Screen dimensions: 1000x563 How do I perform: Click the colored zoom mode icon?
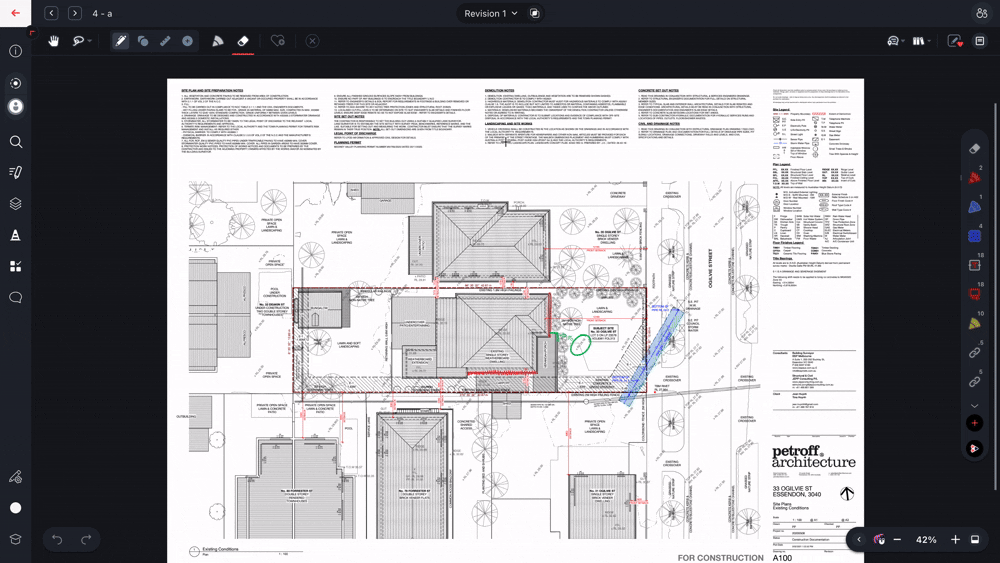pyautogui.click(x=879, y=539)
